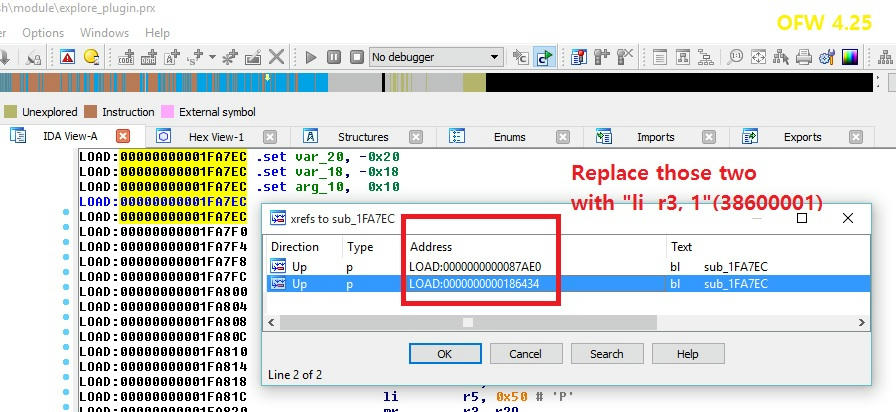Click the delete watch X toolbar icon
Screen dimensions: 896x412
625,57
